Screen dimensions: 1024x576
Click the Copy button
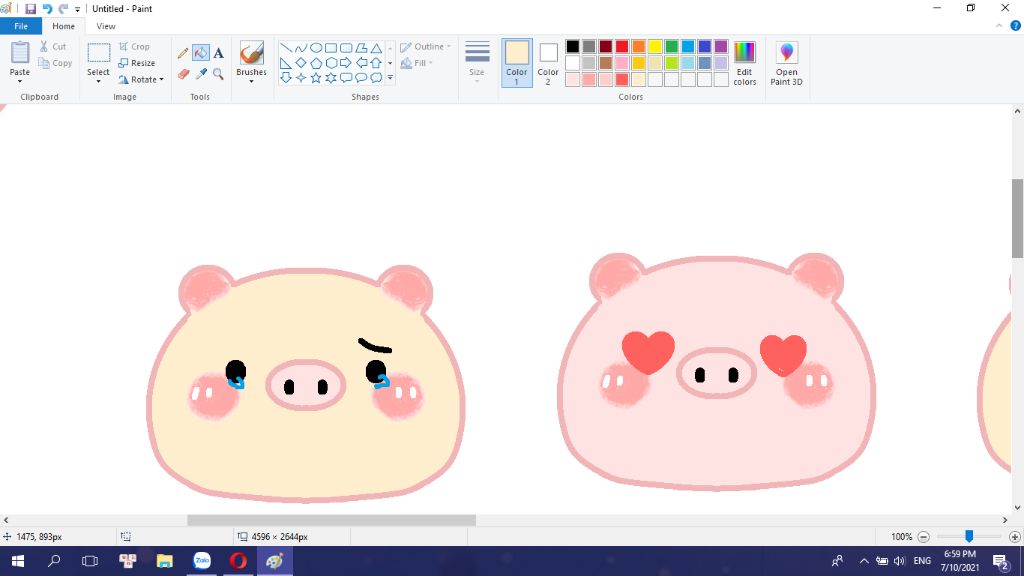pos(55,63)
